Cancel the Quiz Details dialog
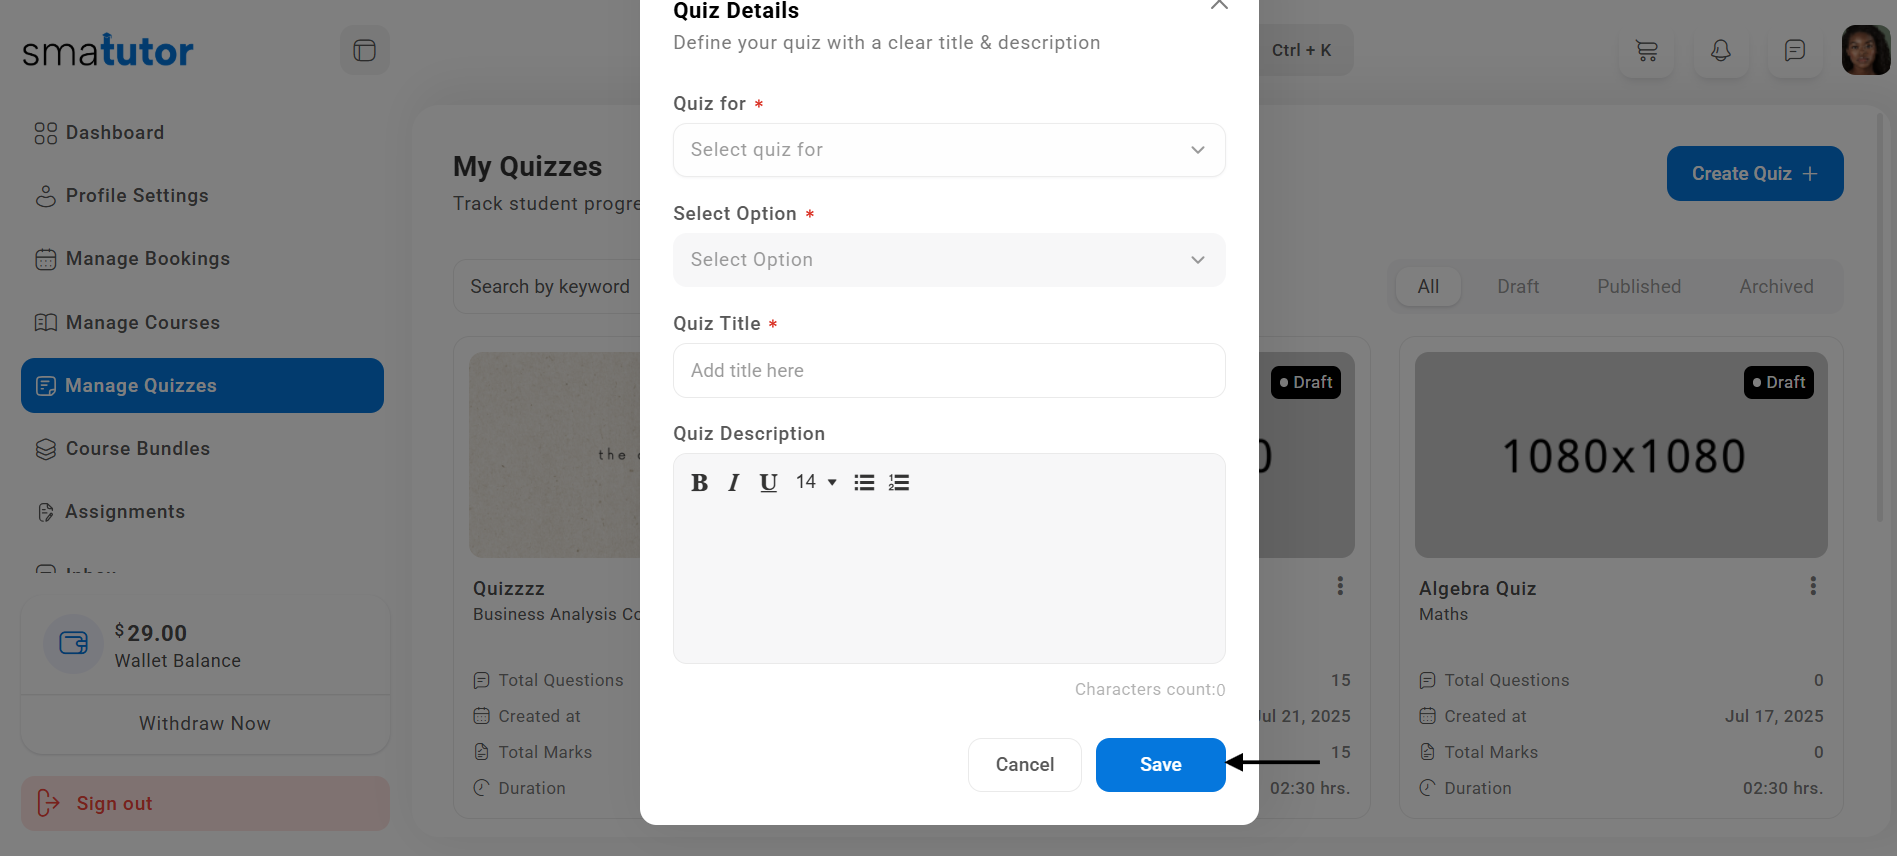Image resolution: width=1897 pixels, height=856 pixels. point(1024,765)
